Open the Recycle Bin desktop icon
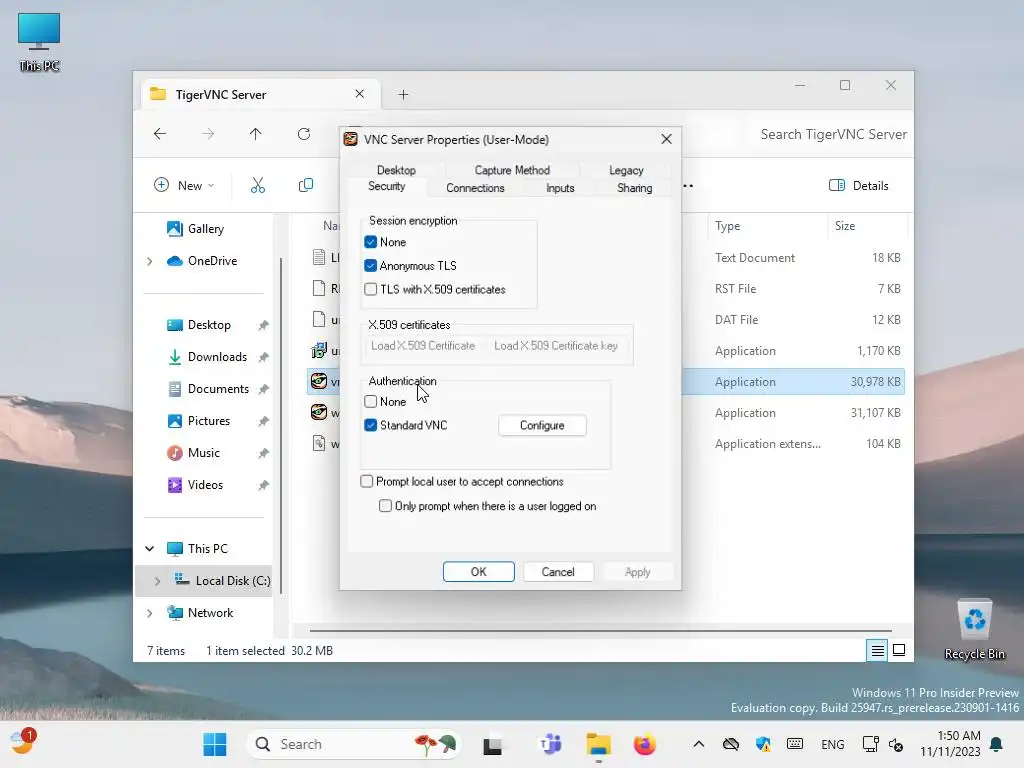Viewport: 1024px width, 768px height. tap(974, 630)
